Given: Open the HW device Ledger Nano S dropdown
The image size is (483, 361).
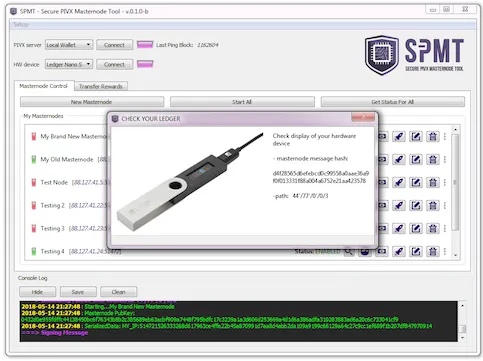Looking at the screenshot, I should coord(69,64).
